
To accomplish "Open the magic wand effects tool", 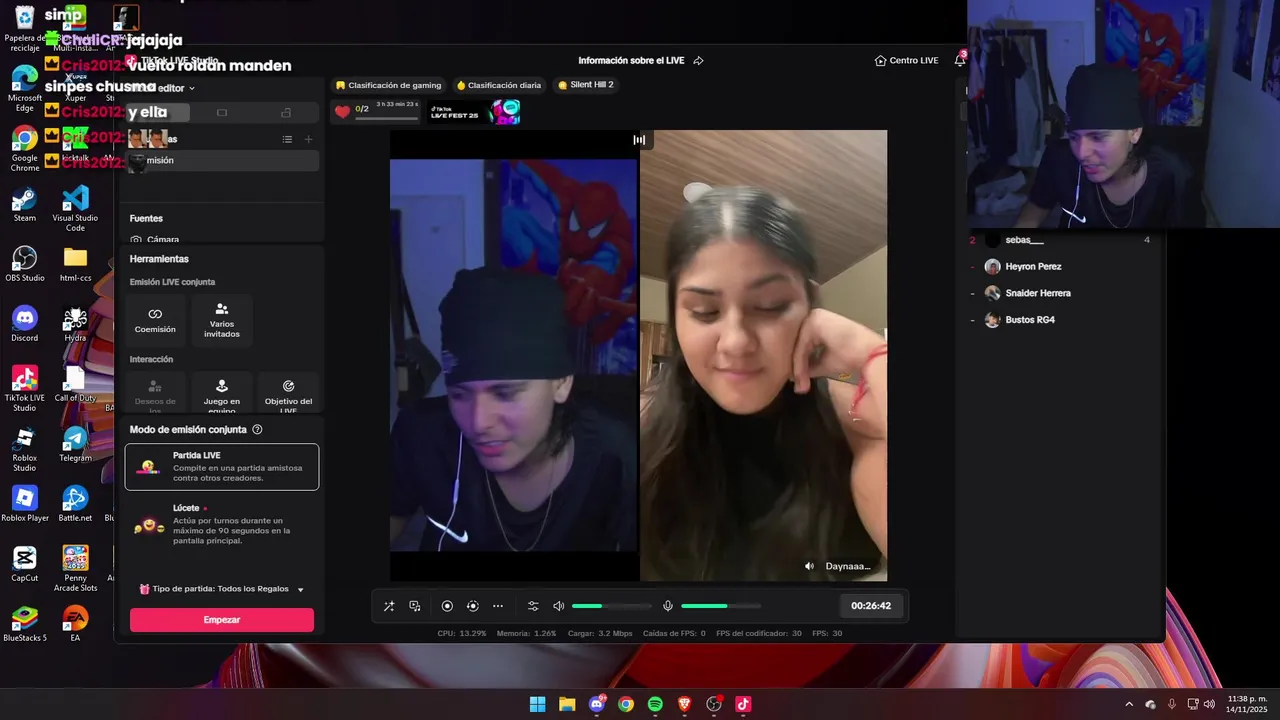I will [389, 606].
